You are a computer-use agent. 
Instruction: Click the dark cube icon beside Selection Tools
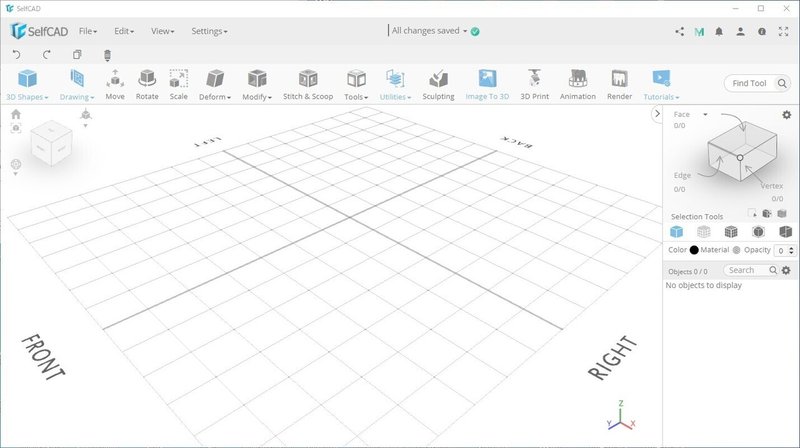[x=767, y=213]
